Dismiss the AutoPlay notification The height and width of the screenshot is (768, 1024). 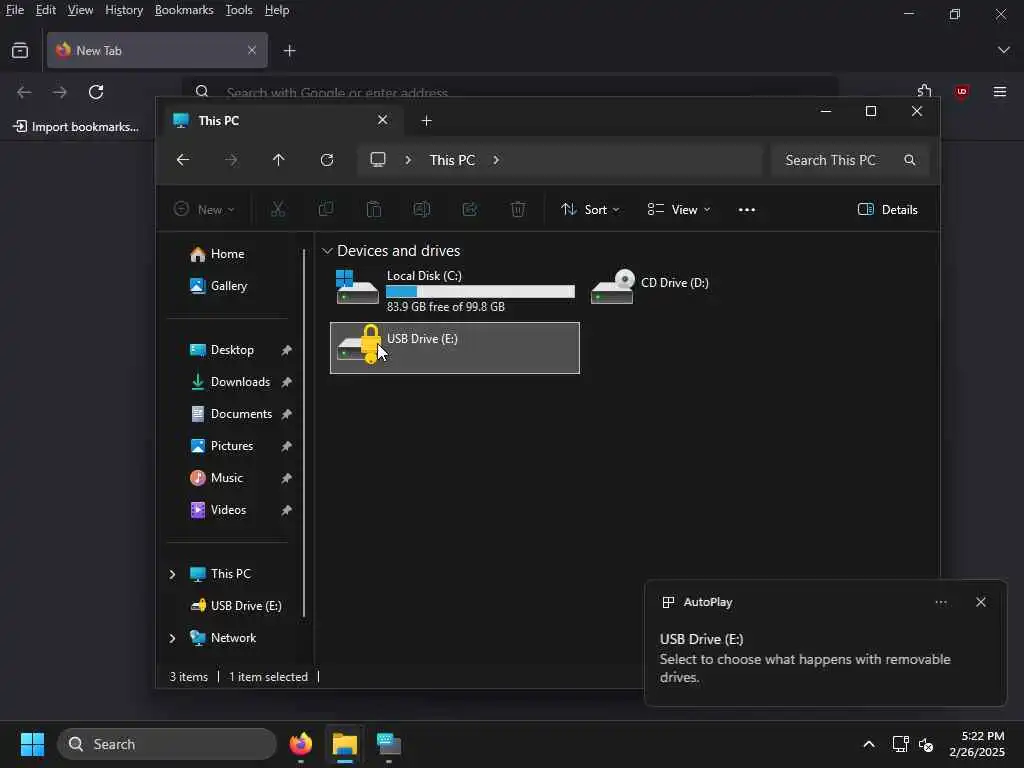981,602
